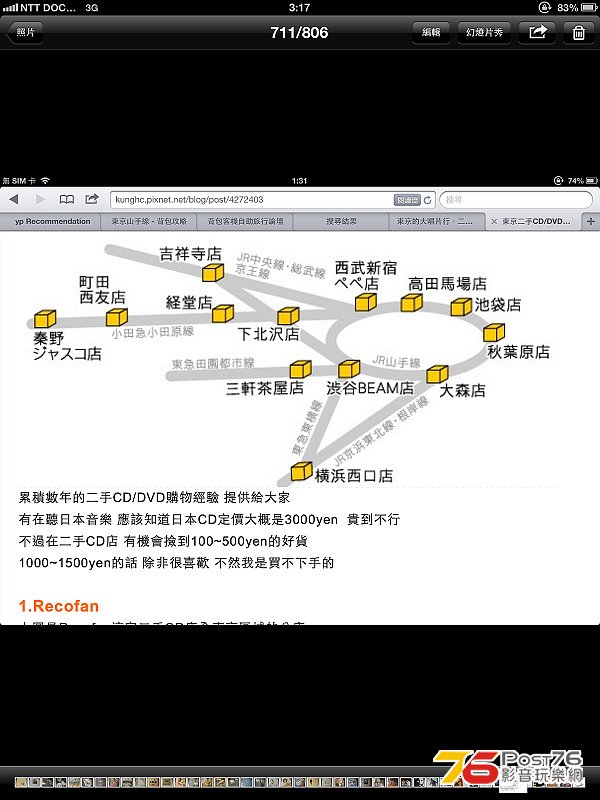Image resolution: width=600 pixels, height=800 pixels.
Task: Switch to the 背包客棧自助旅行論壇 tab
Action: pos(245,221)
